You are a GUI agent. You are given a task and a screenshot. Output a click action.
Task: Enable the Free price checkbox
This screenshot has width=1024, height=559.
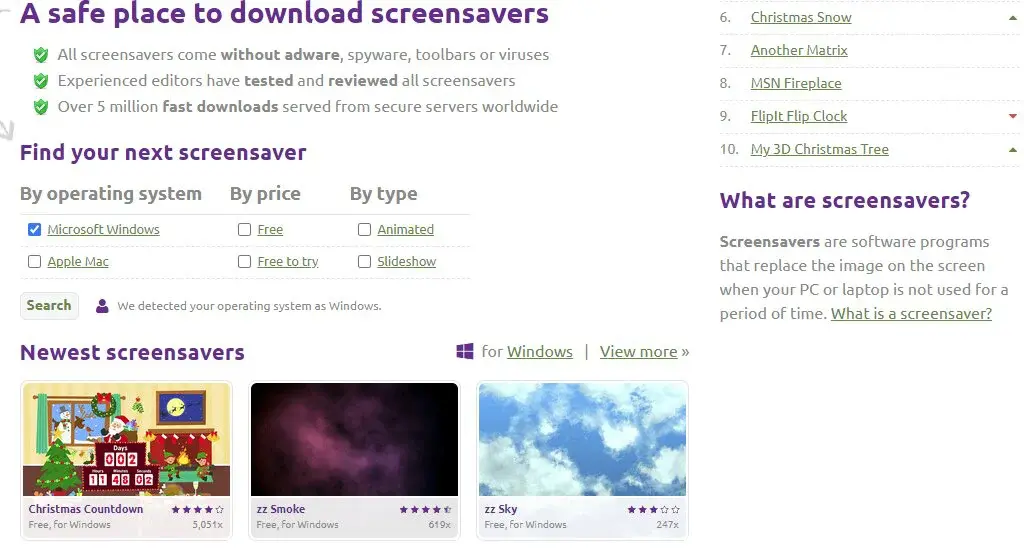point(244,229)
